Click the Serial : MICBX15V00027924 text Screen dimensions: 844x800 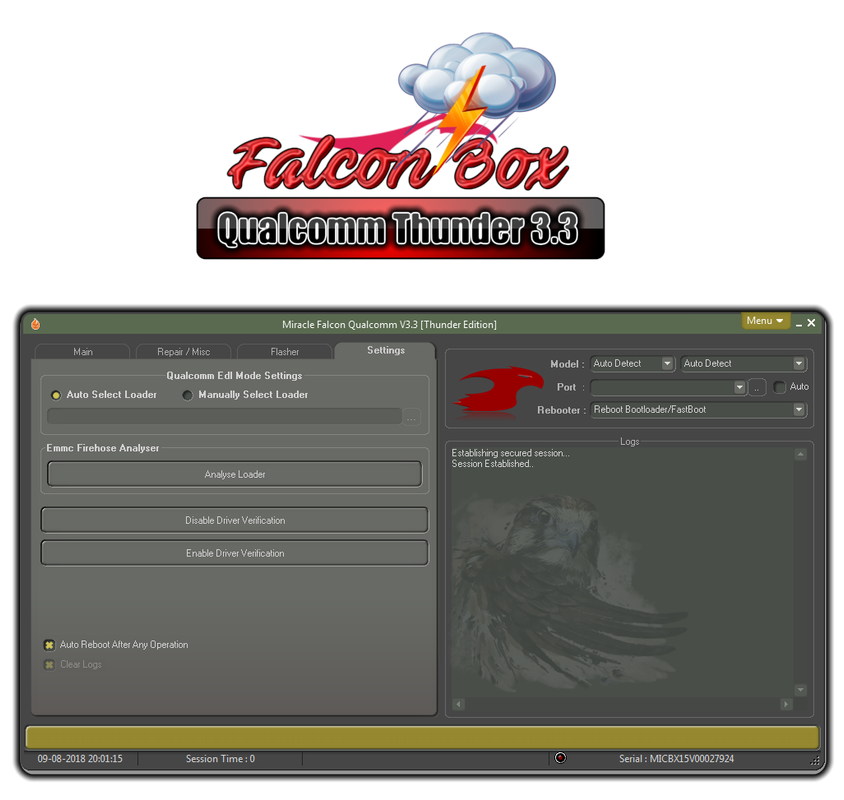676,759
